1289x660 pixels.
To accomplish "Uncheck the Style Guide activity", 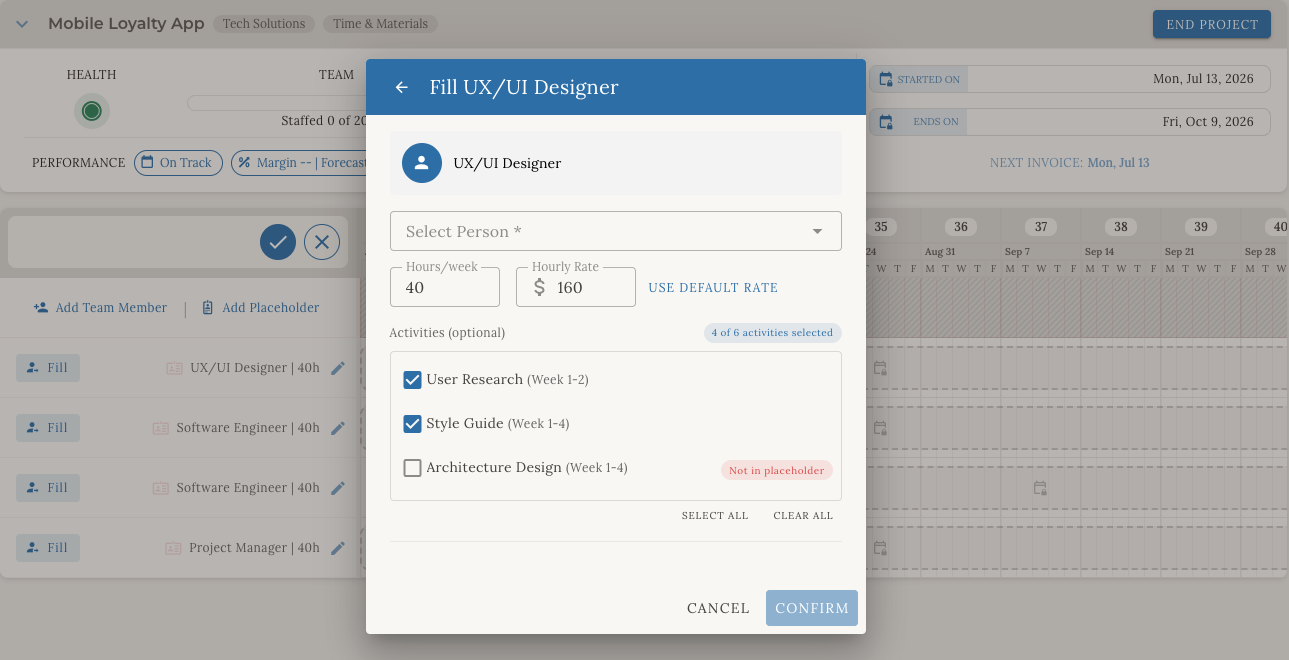I will pyautogui.click(x=412, y=424).
